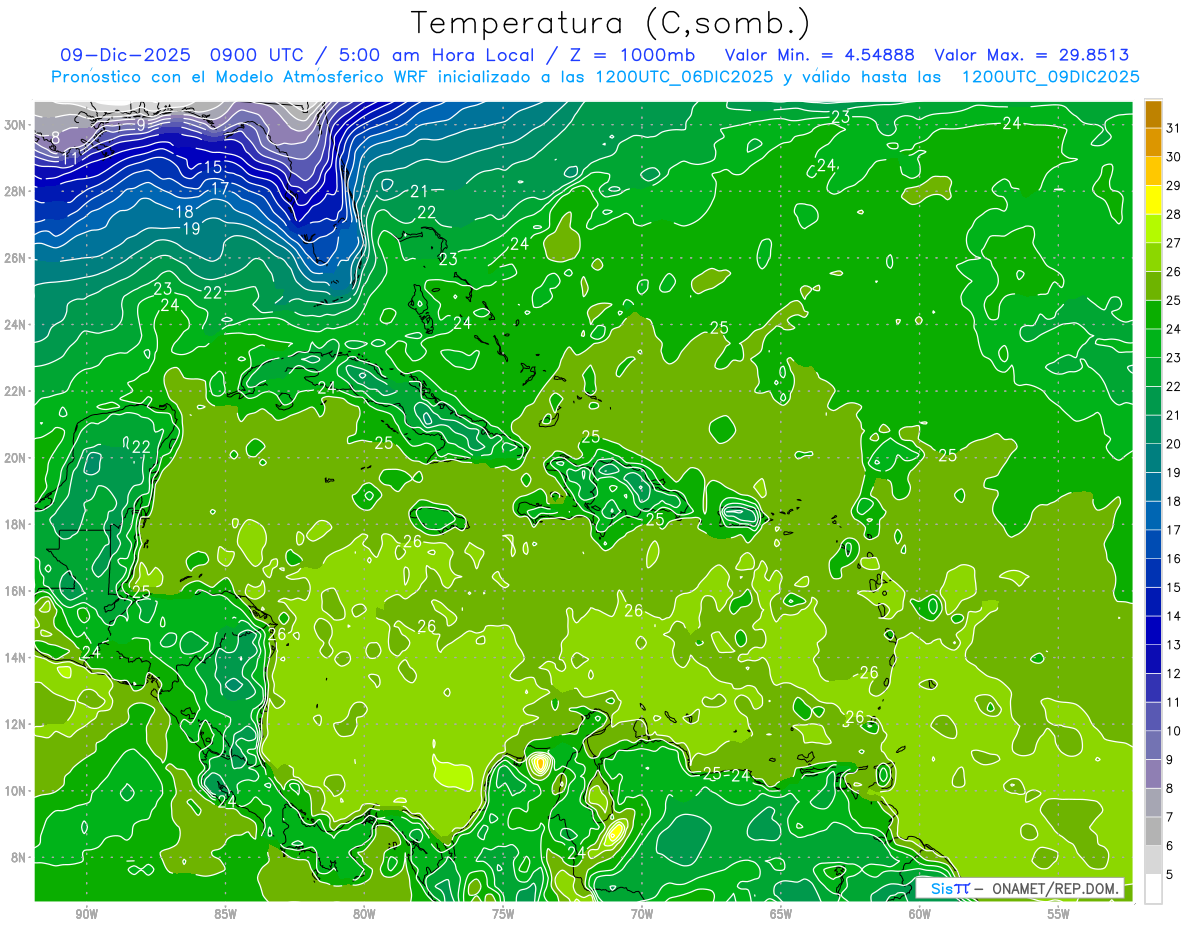Click the longitude axis label "55W"

point(1059,913)
